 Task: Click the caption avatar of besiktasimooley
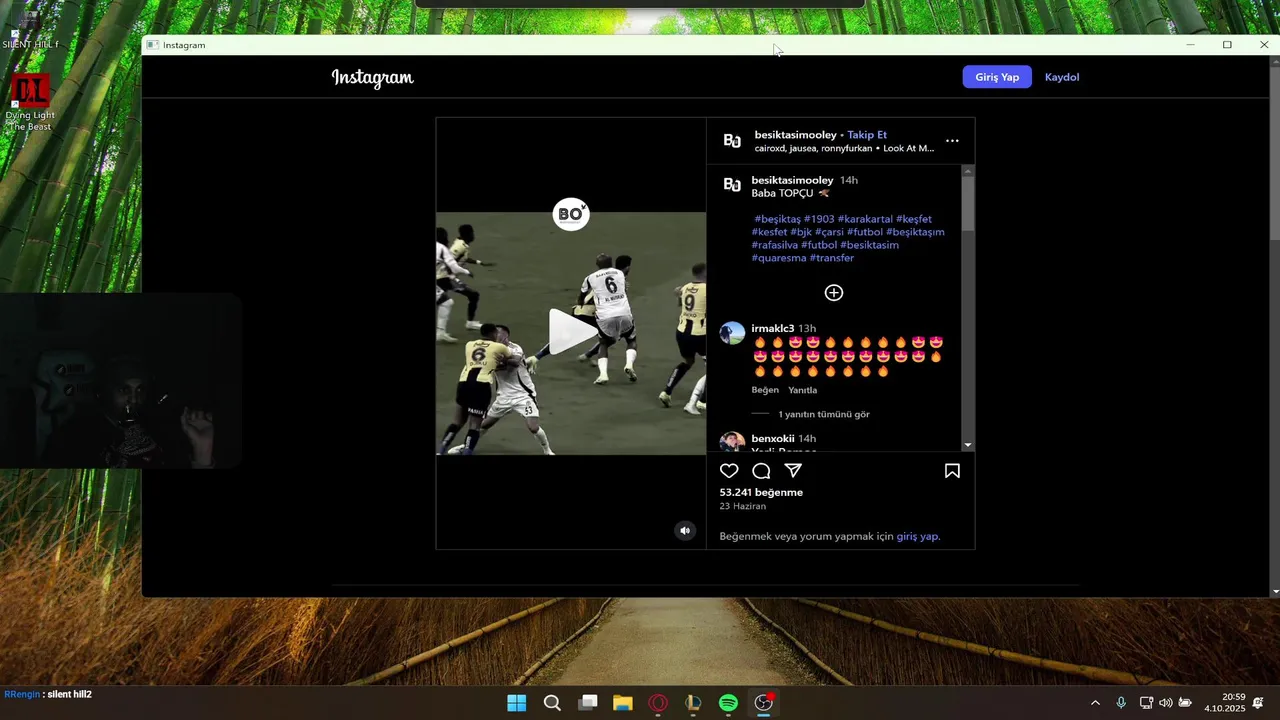tap(732, 185)
